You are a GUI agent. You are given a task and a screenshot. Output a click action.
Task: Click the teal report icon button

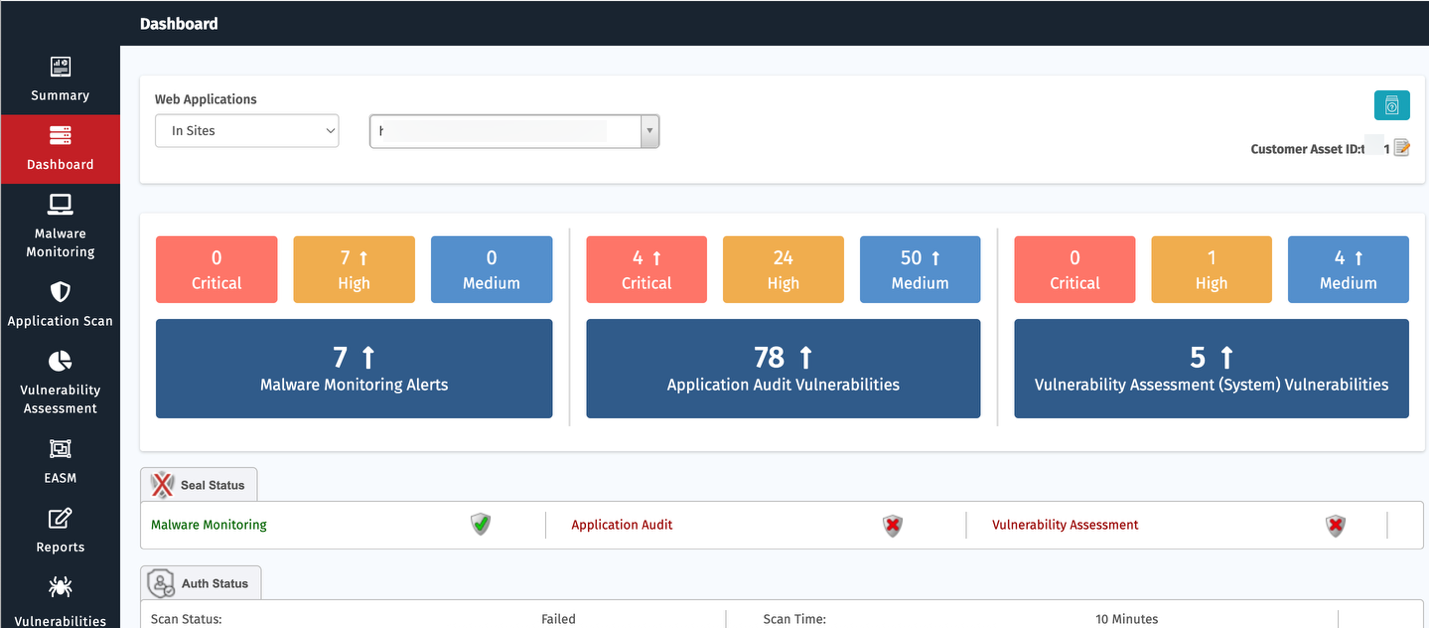point(1391,105)
